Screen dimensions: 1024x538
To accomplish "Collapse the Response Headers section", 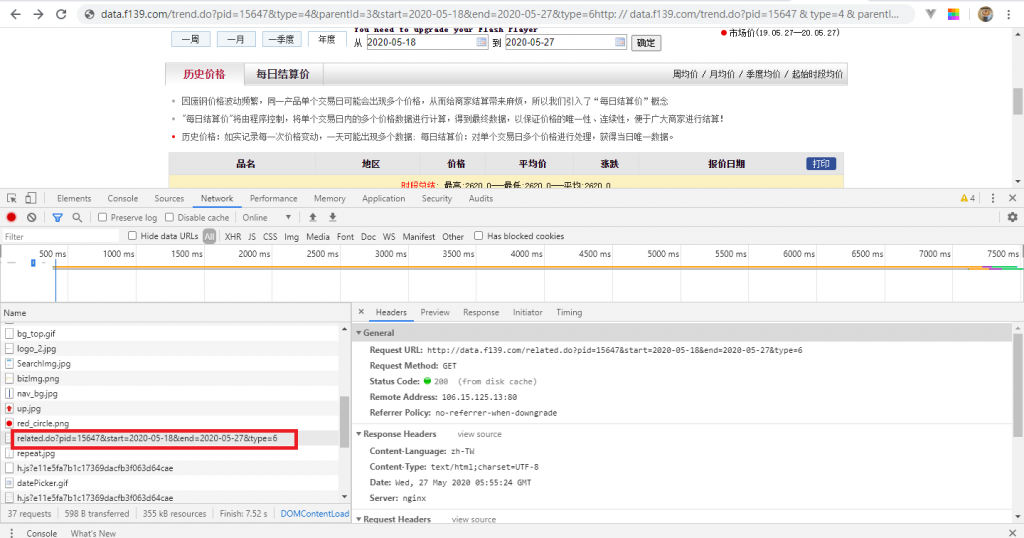I will point(359,434).
